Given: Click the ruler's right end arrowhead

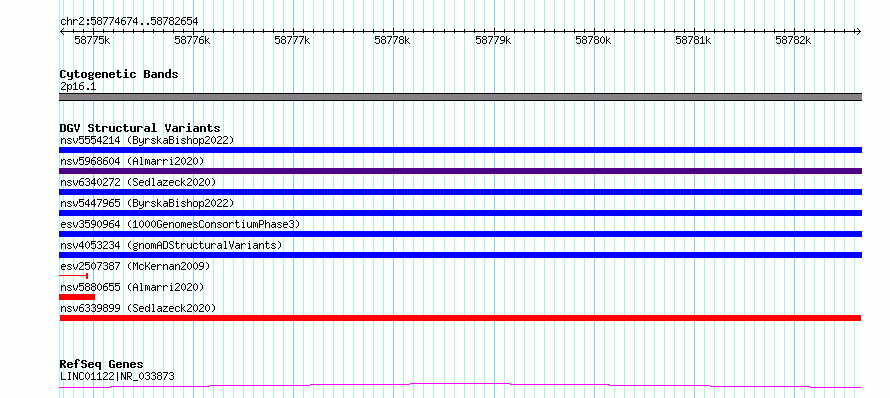Looking at the screenshot, I should [x=859, y=32].
